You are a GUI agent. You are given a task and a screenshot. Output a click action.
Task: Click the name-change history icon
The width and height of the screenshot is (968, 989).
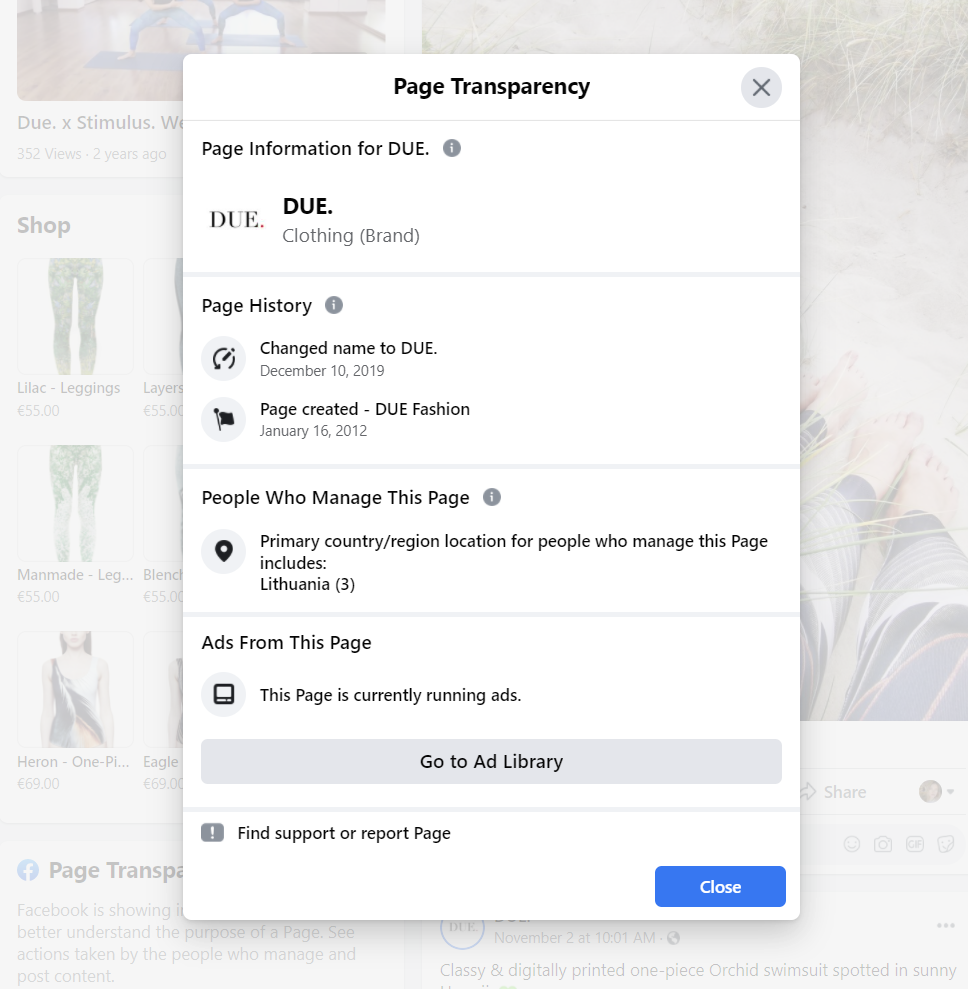click(x=223, y=359)
